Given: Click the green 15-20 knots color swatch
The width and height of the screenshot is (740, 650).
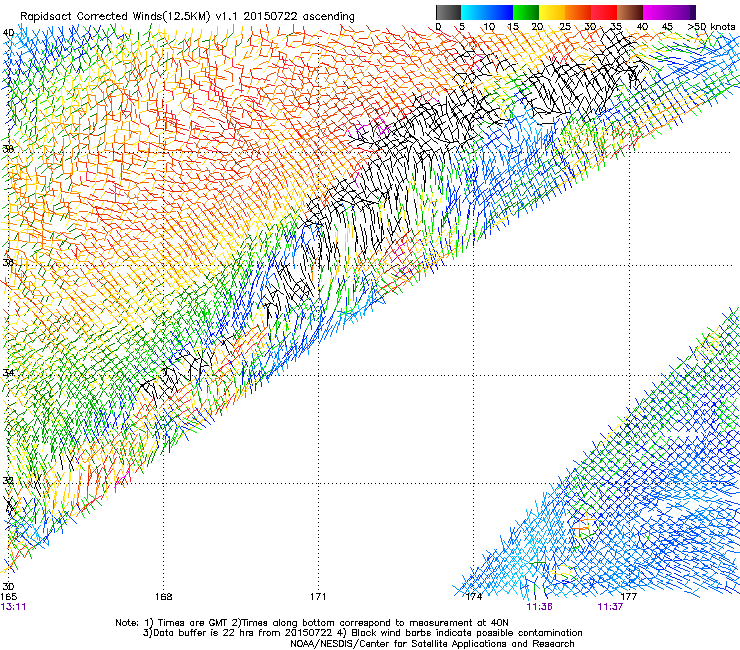Looking at the screenshot, I should tap(526, 12).
